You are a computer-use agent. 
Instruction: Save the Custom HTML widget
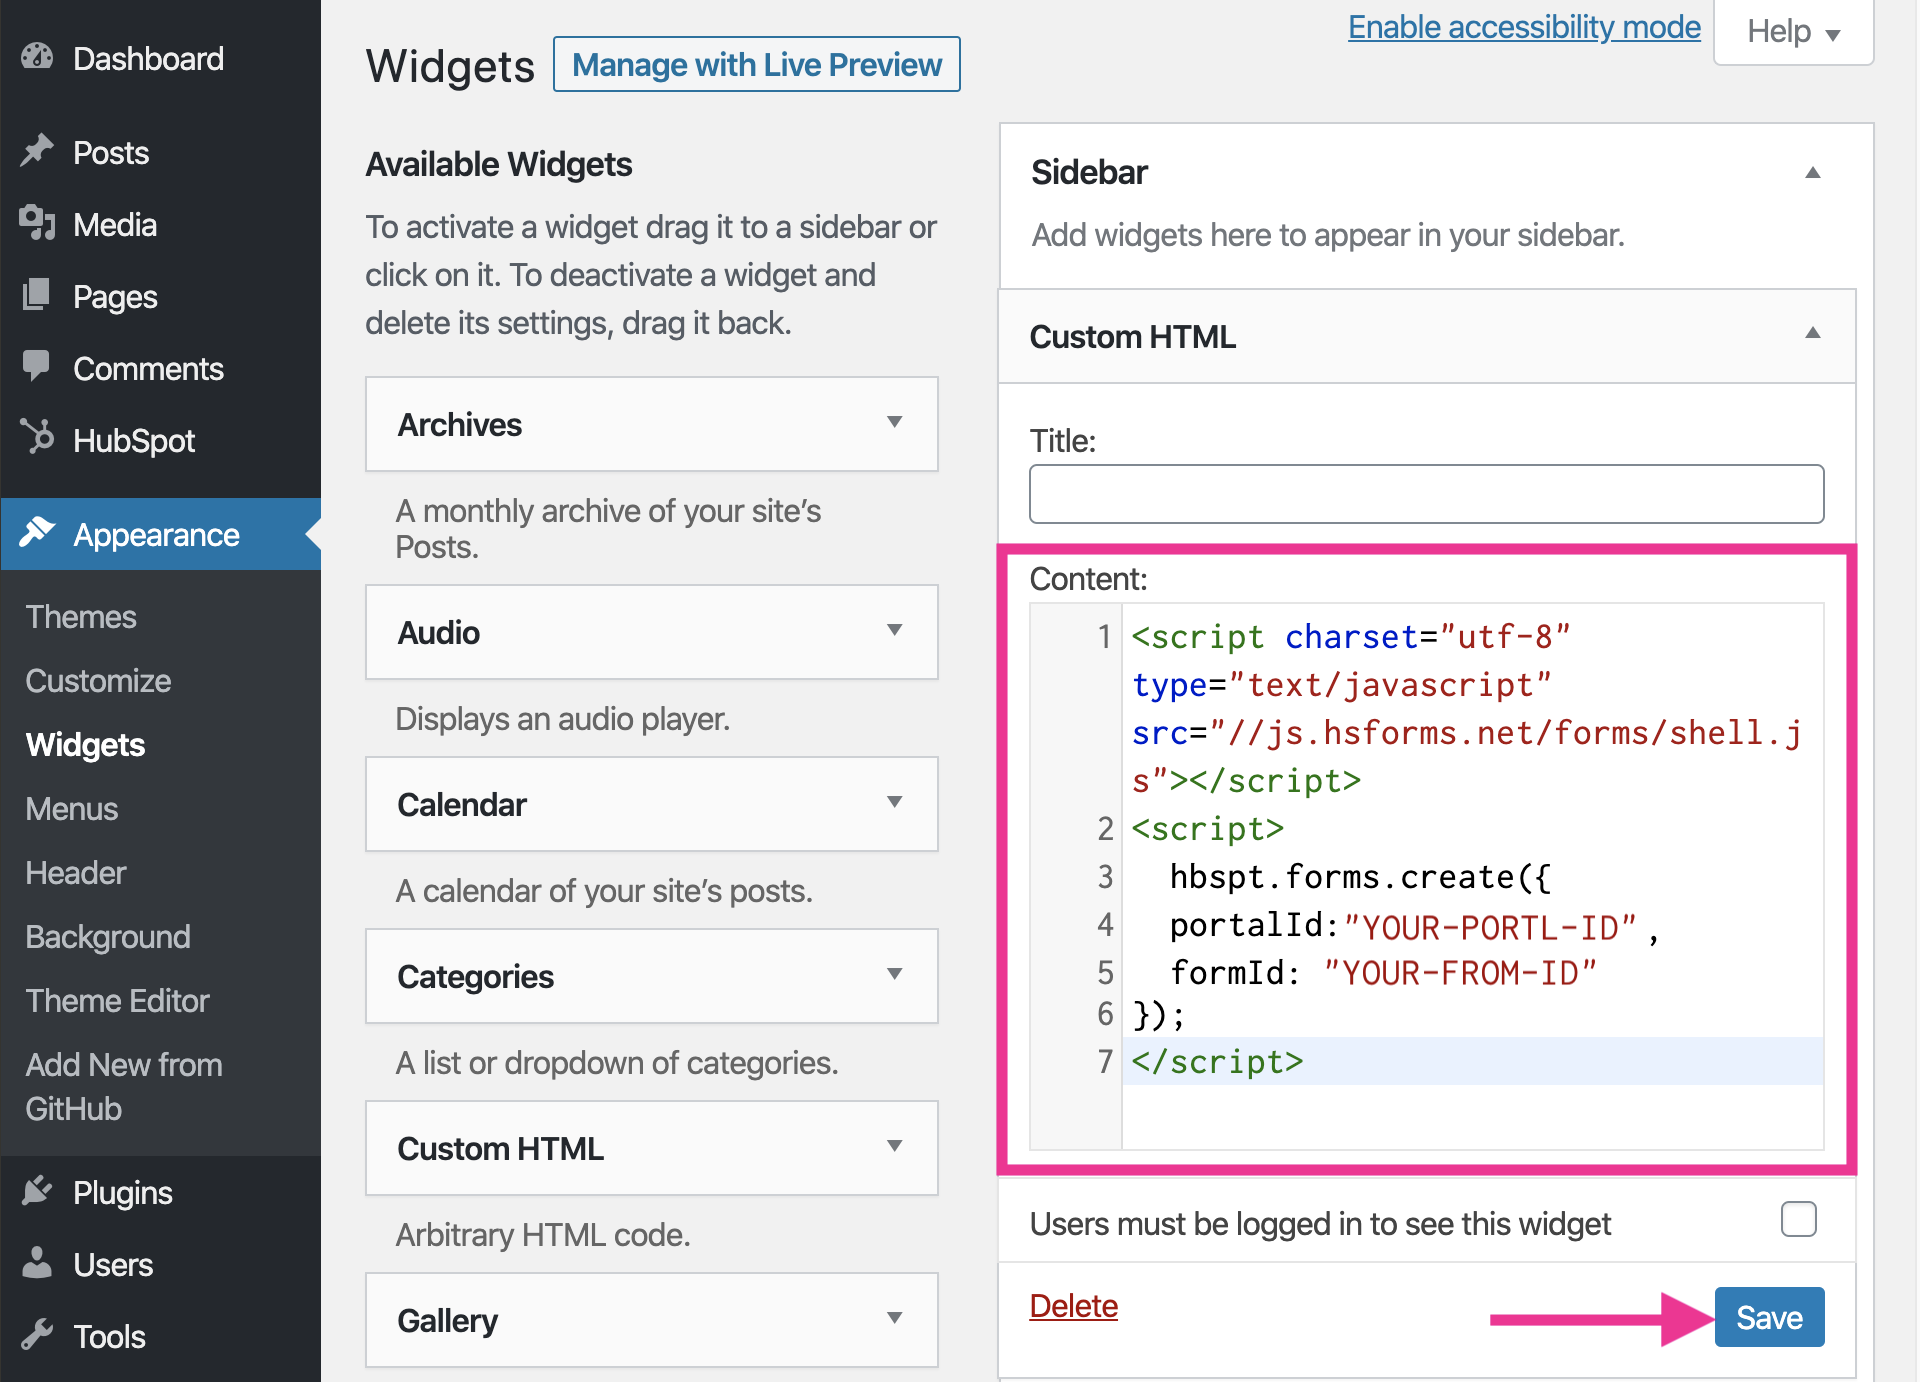[x=1769, y=1317]
